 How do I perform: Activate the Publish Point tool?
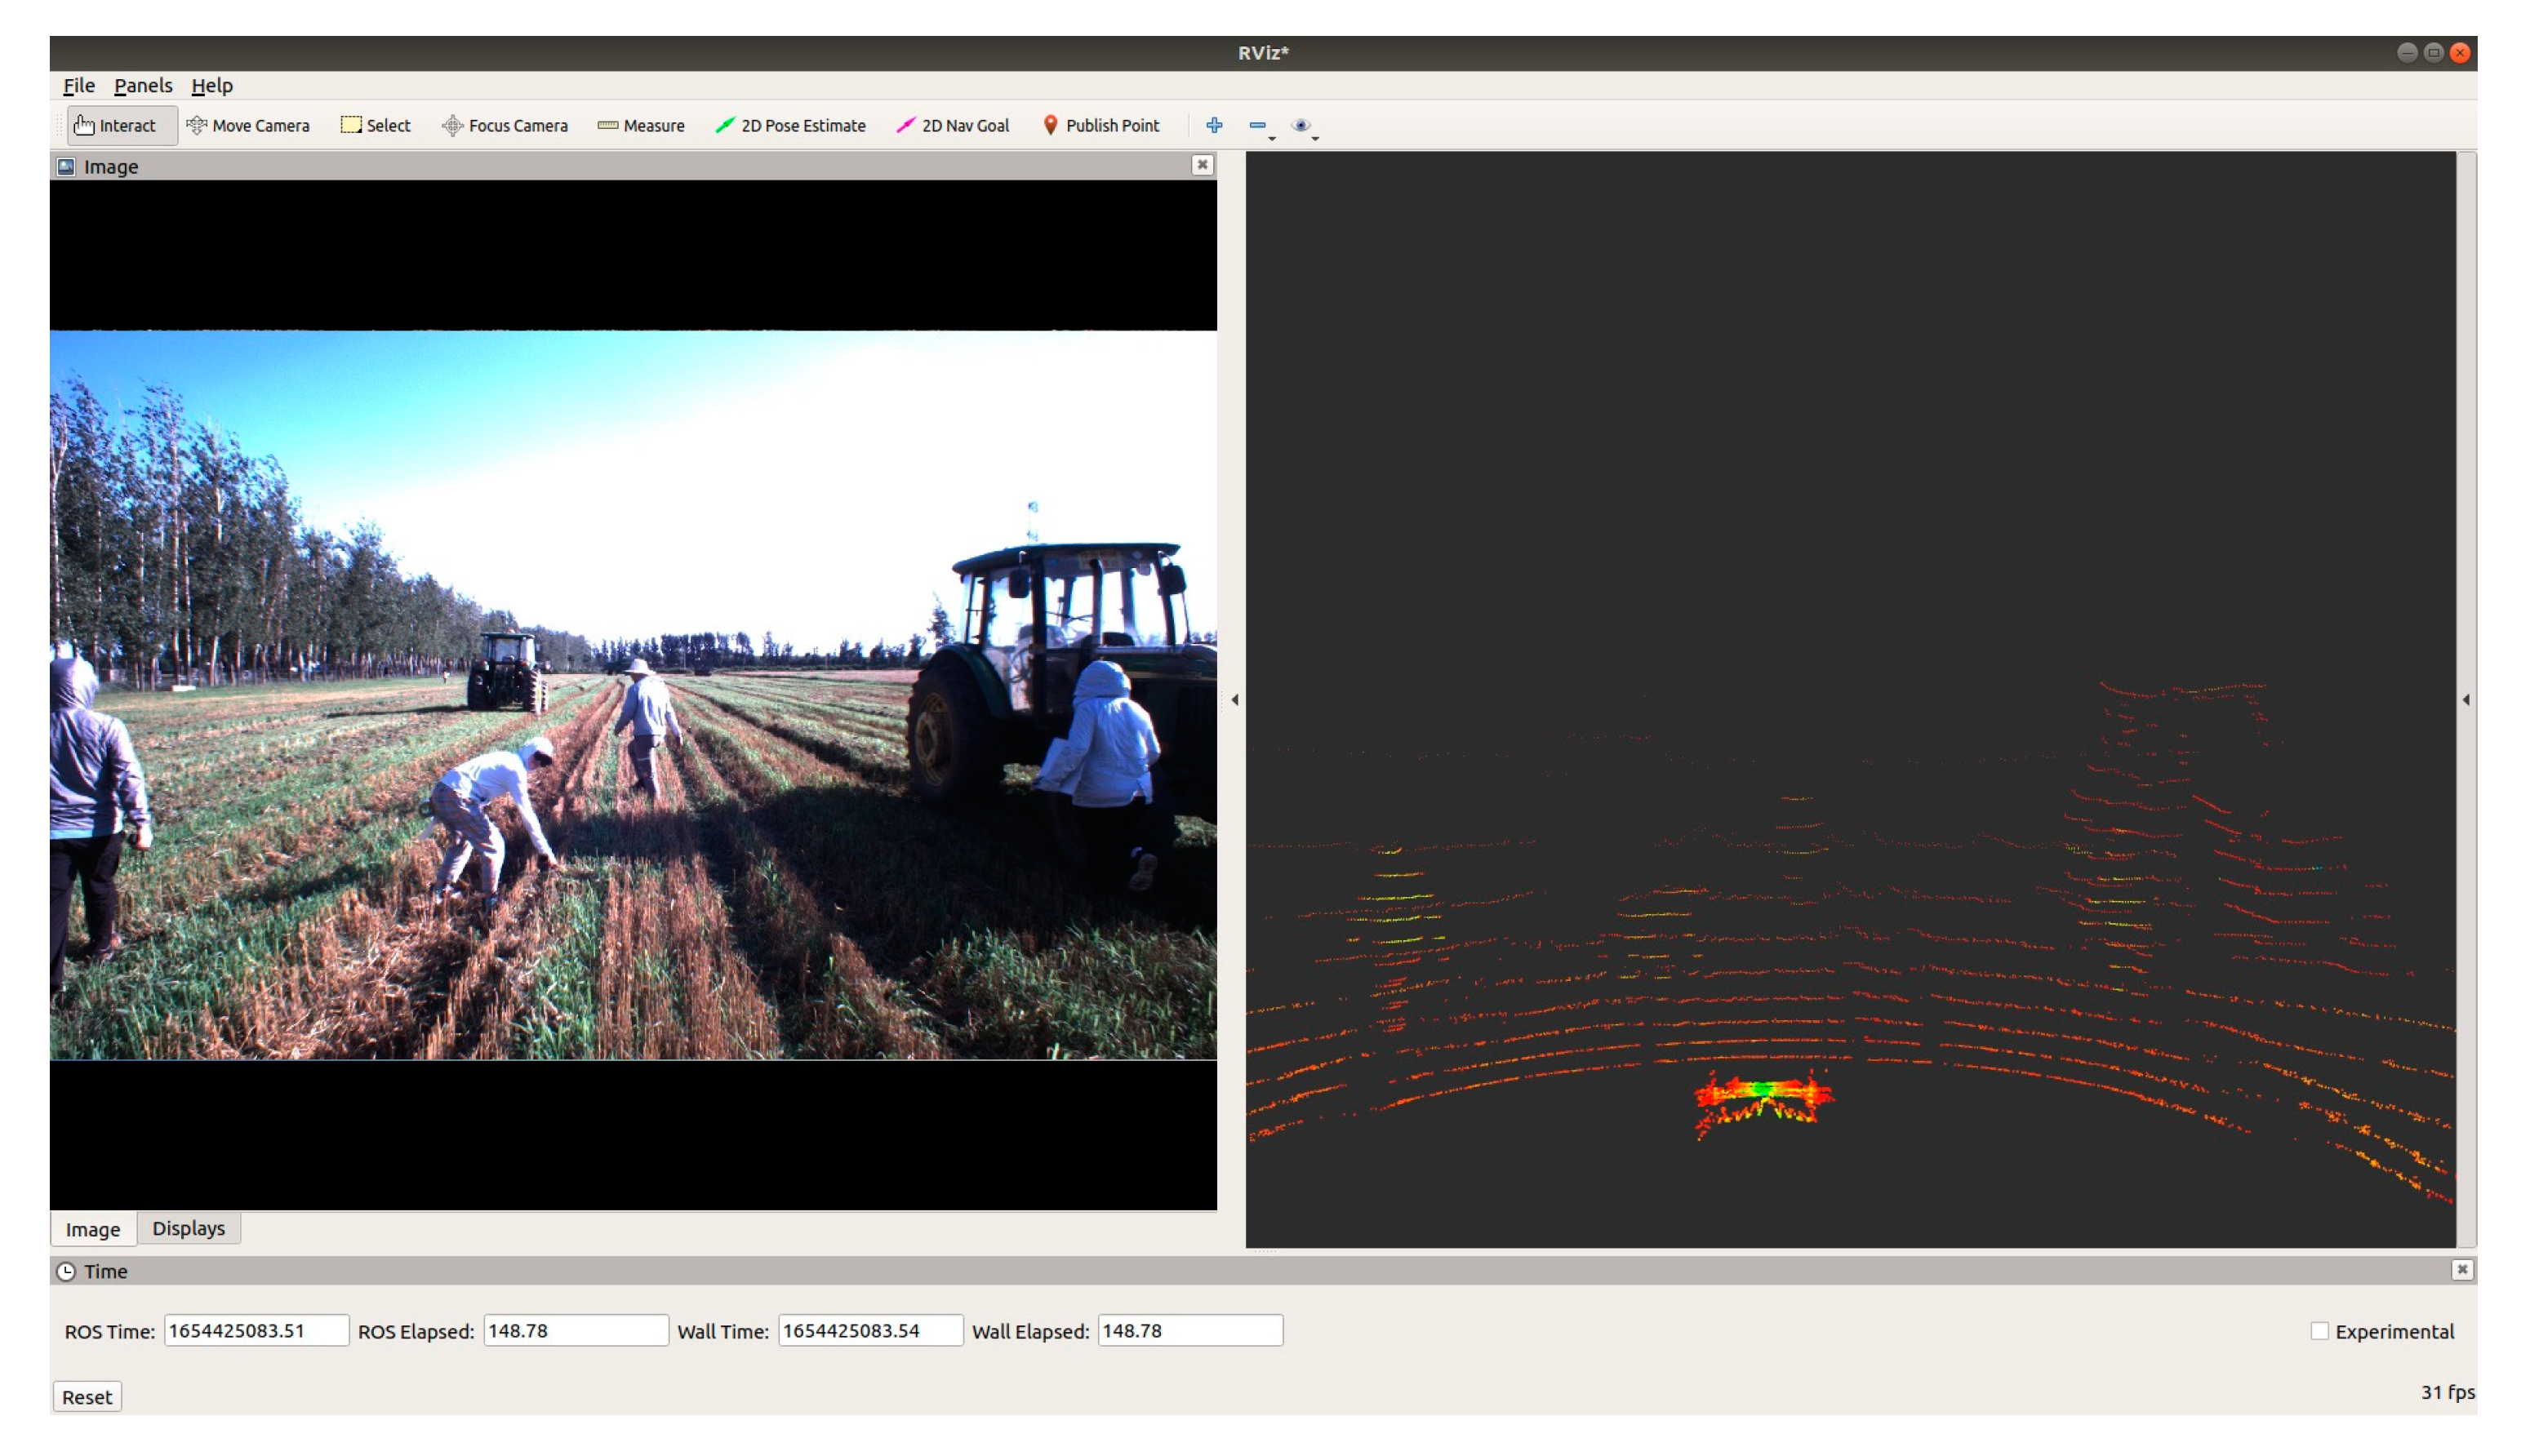[1101, 125]
